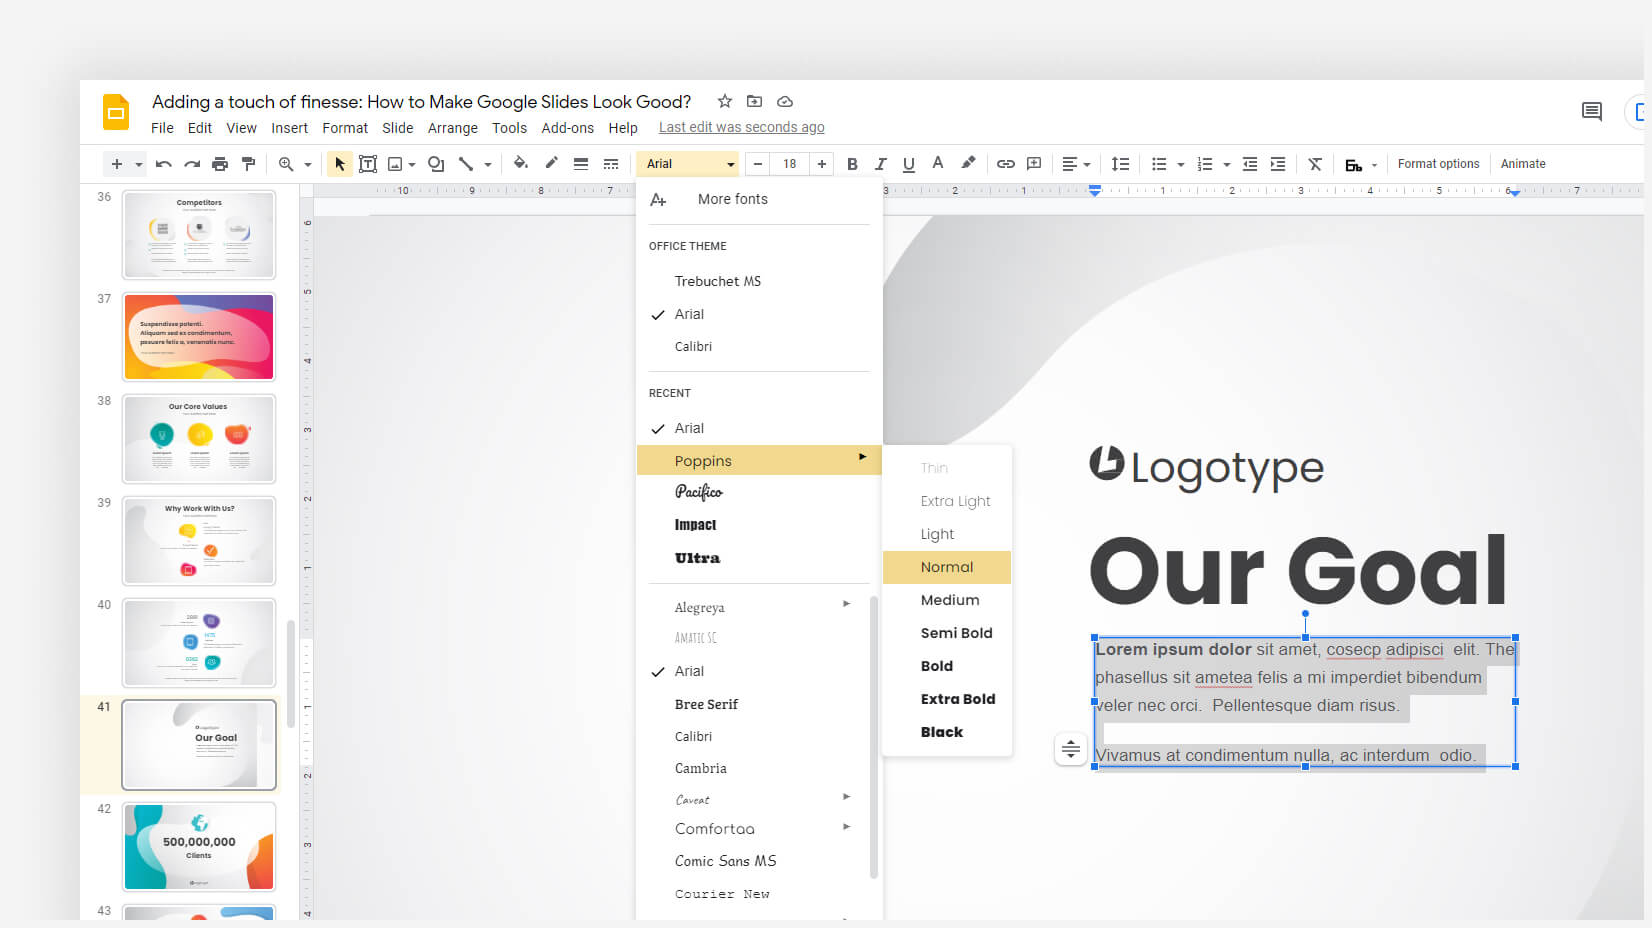The image size is (1652, 928).
Task: Toggle italic formatting
Action: 880,164
